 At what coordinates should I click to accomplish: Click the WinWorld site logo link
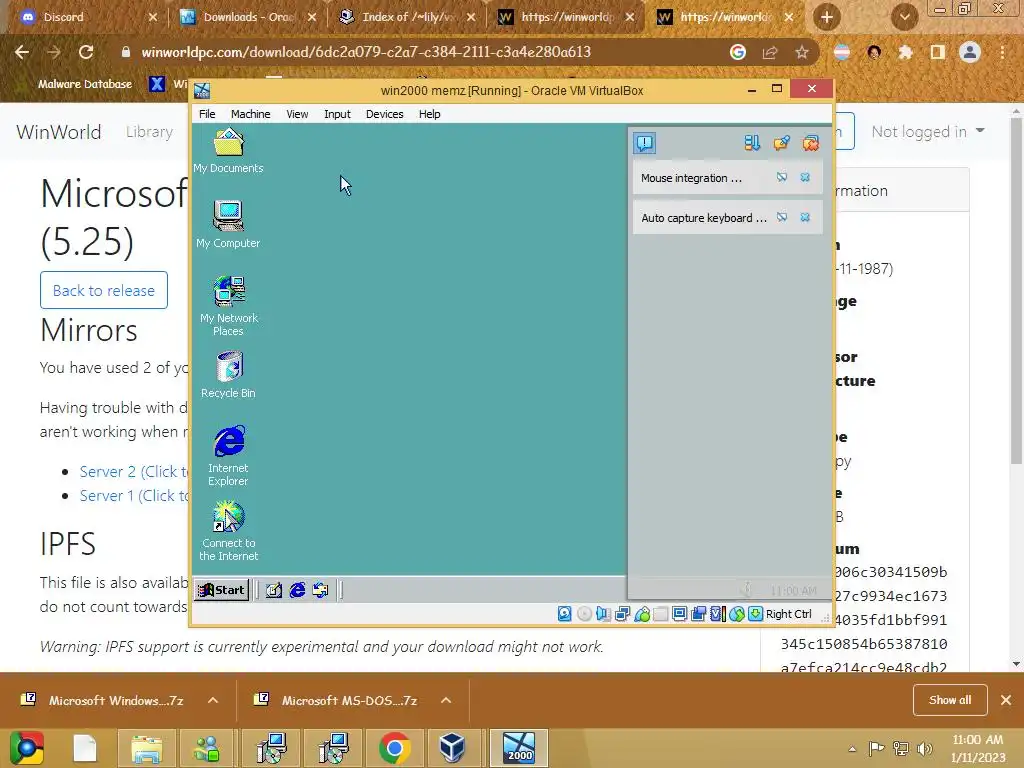[x=59, y=132]
